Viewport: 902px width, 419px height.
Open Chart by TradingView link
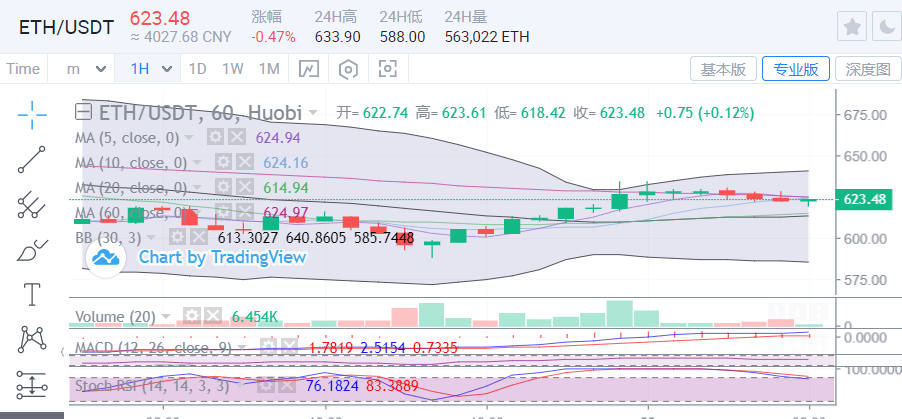(222, 257)
